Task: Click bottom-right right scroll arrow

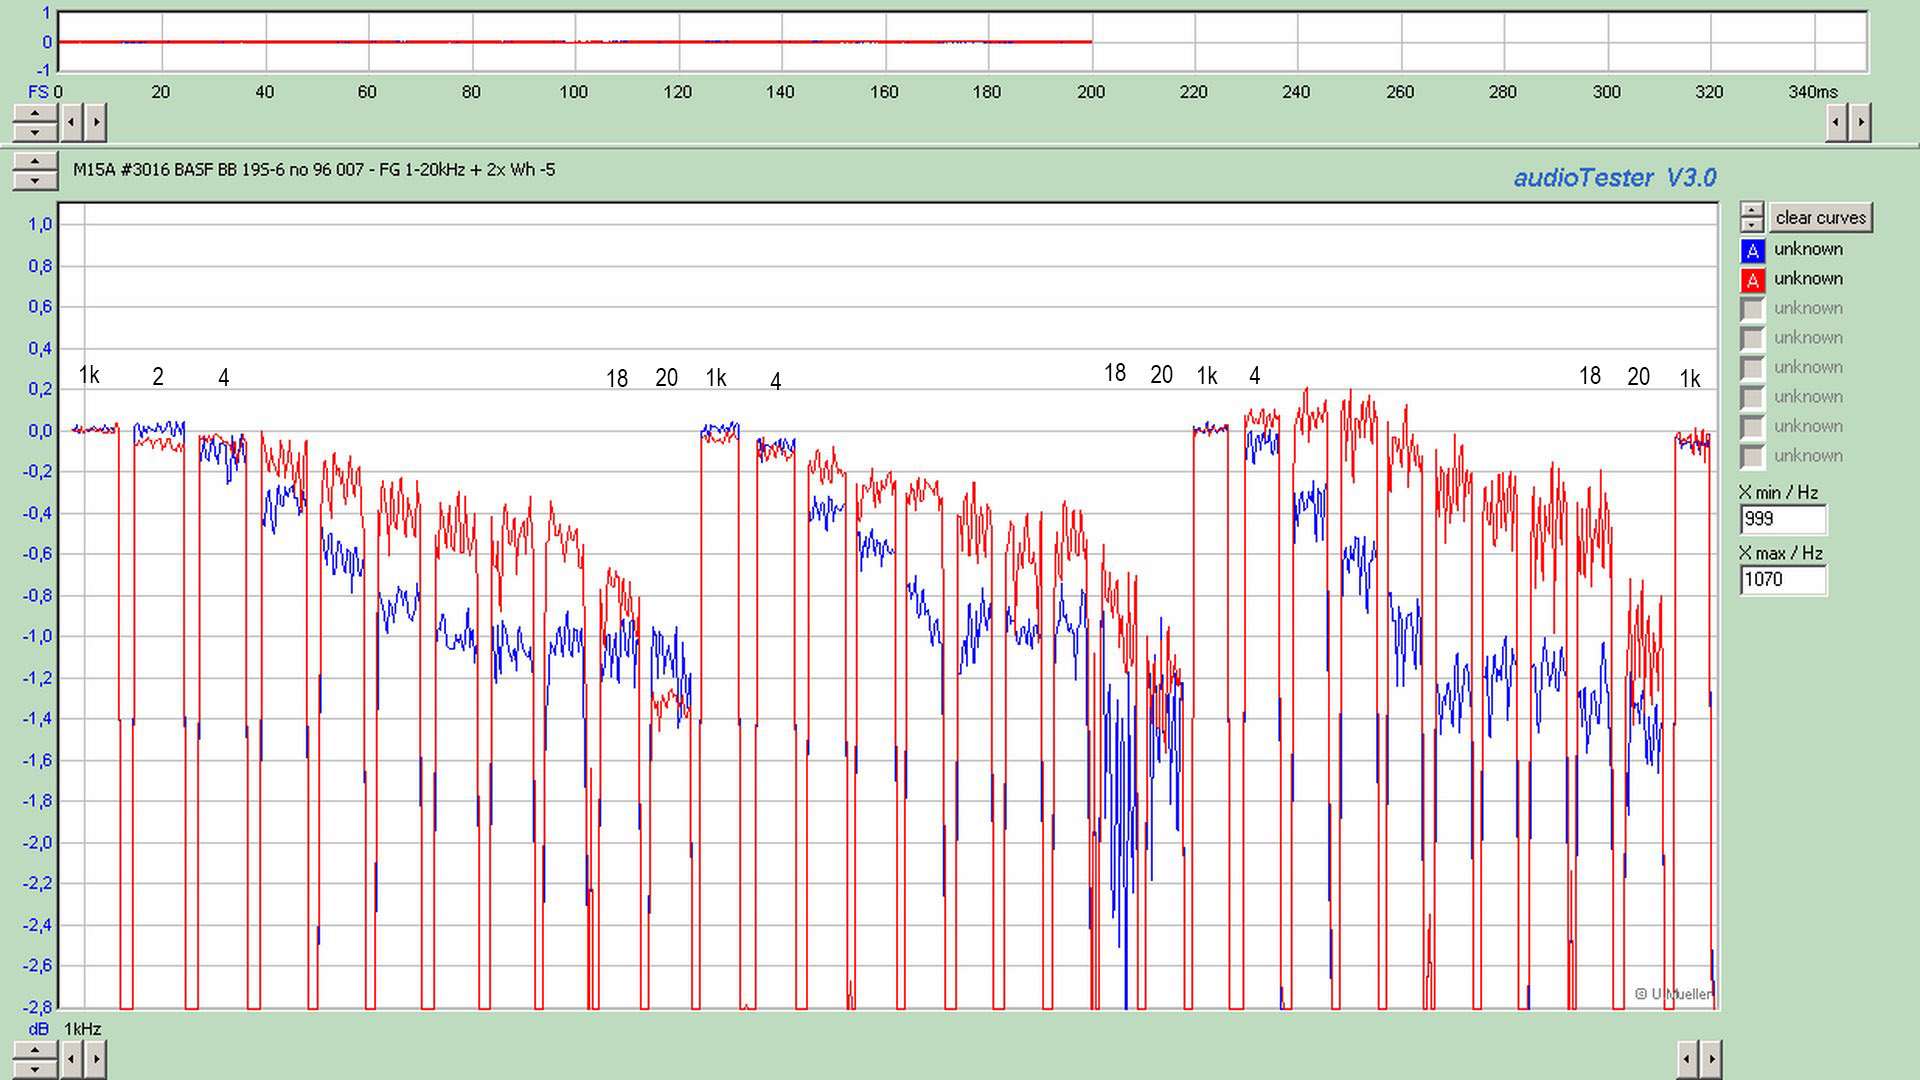Action: click(1711, 1058)
